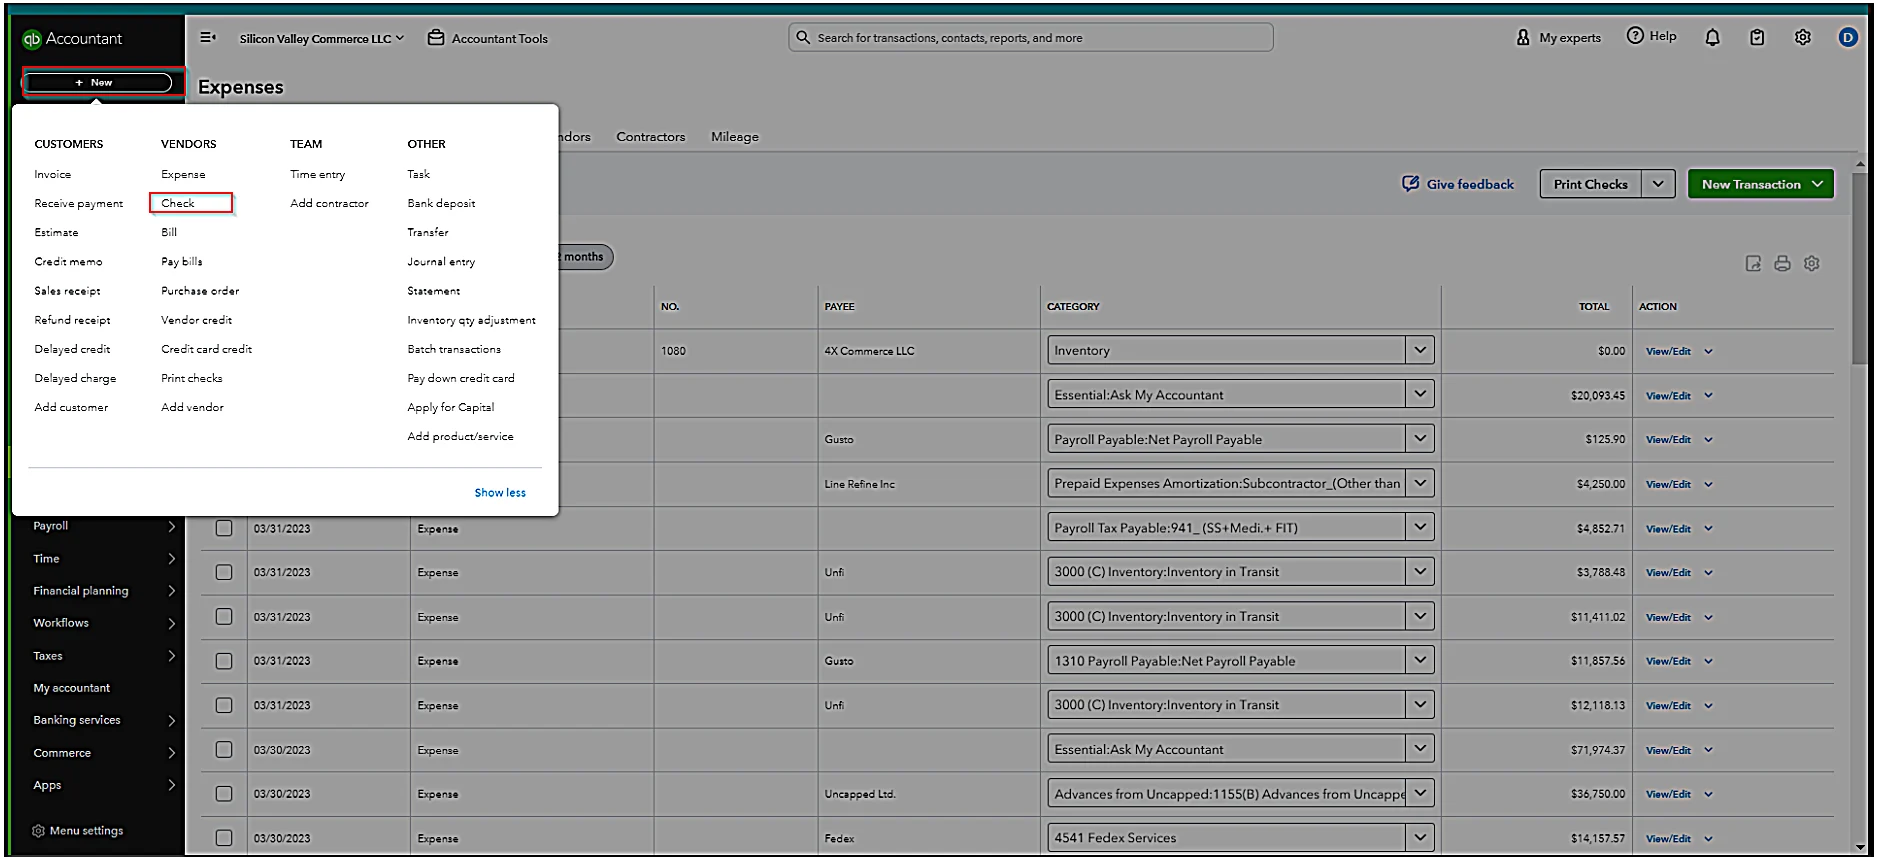
Task: Click the search transactions input field
Action: coord(1031,38)
